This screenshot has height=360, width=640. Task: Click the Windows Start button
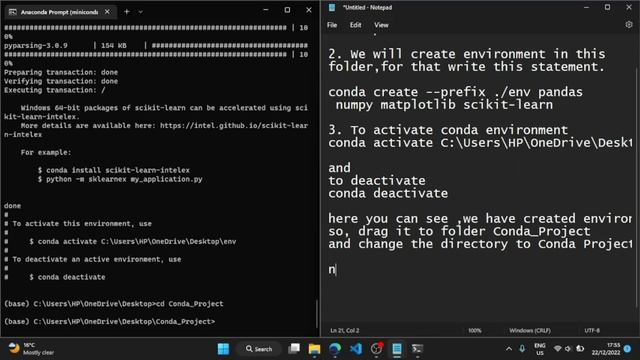pos(223,349)
